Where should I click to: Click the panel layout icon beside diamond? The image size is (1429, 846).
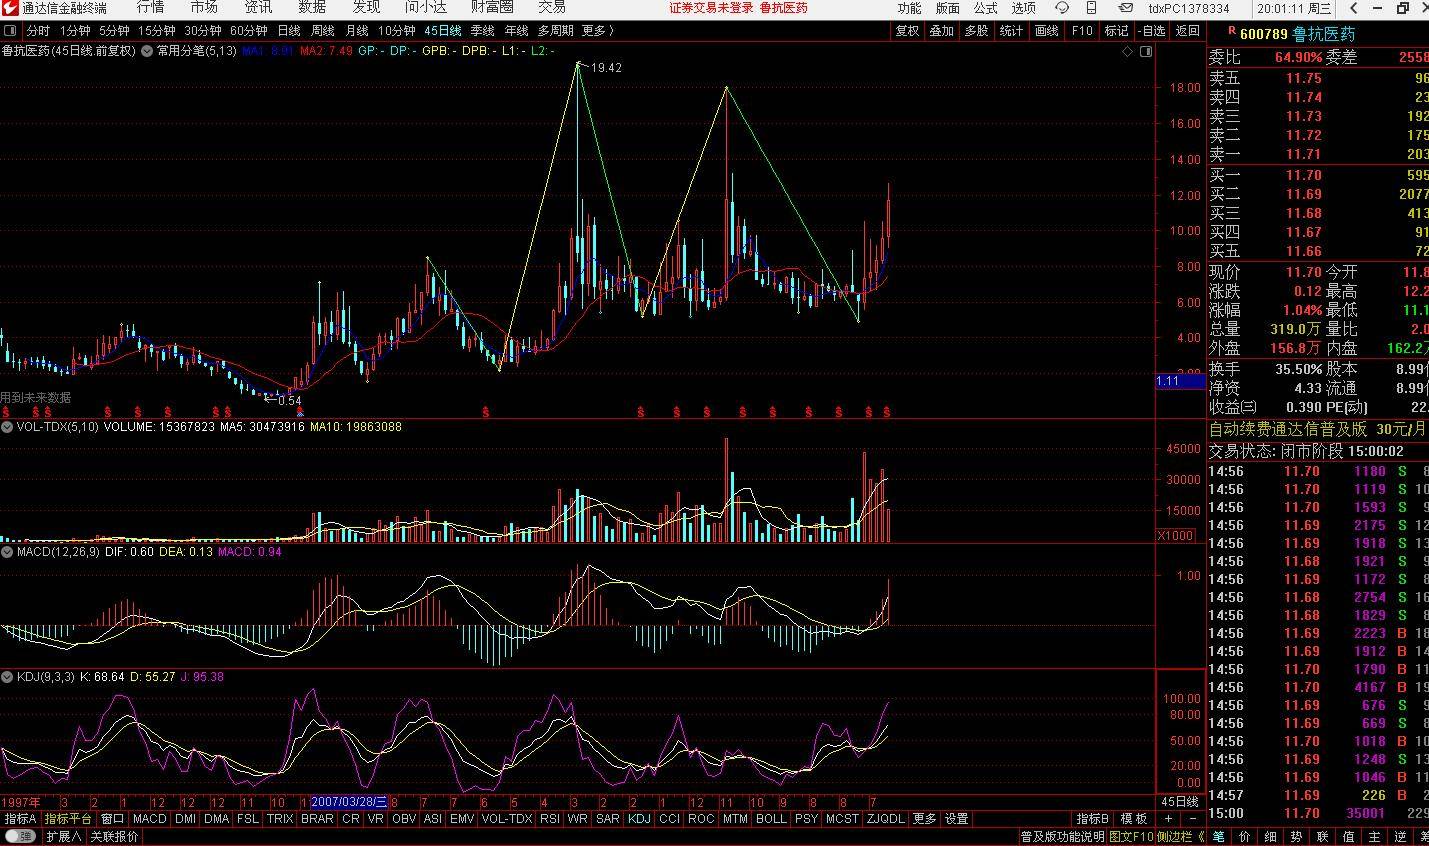click(x=1146, y=51)
